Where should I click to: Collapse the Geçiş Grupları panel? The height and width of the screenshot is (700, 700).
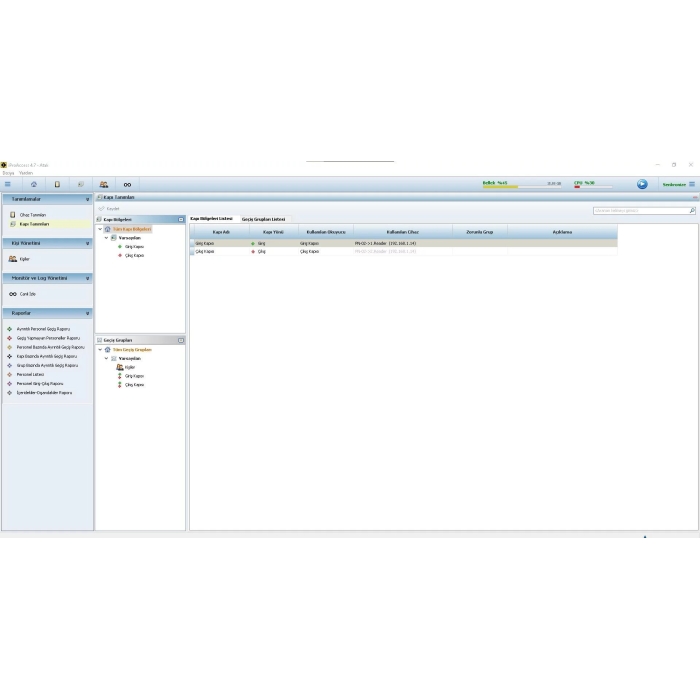180,340
